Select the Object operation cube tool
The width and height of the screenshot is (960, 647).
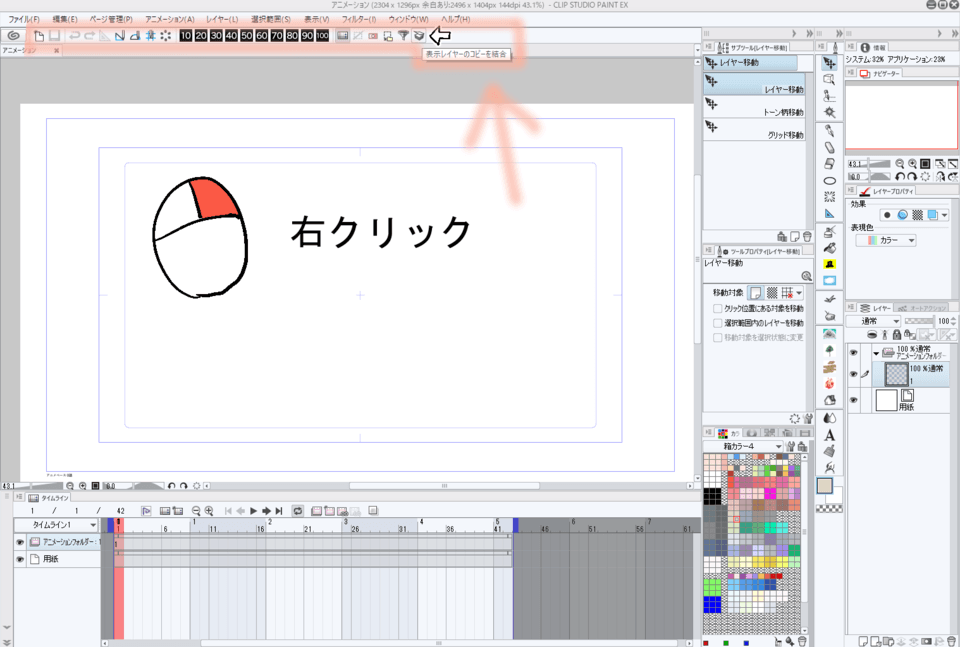pos(829,79)
